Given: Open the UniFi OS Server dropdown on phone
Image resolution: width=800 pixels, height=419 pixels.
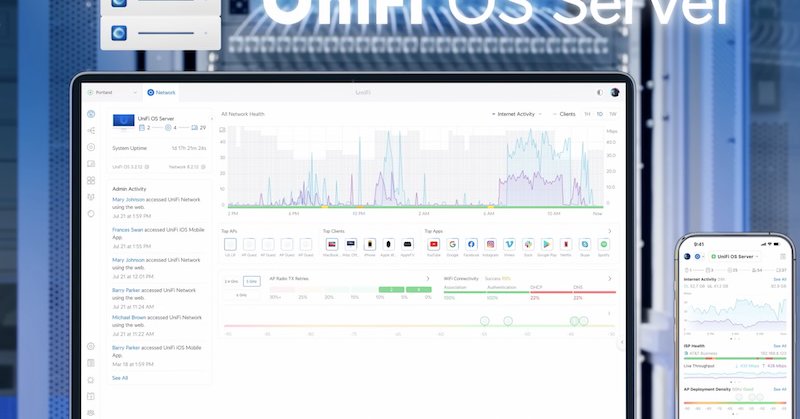Looking at the screenshot, I should 735,256.
